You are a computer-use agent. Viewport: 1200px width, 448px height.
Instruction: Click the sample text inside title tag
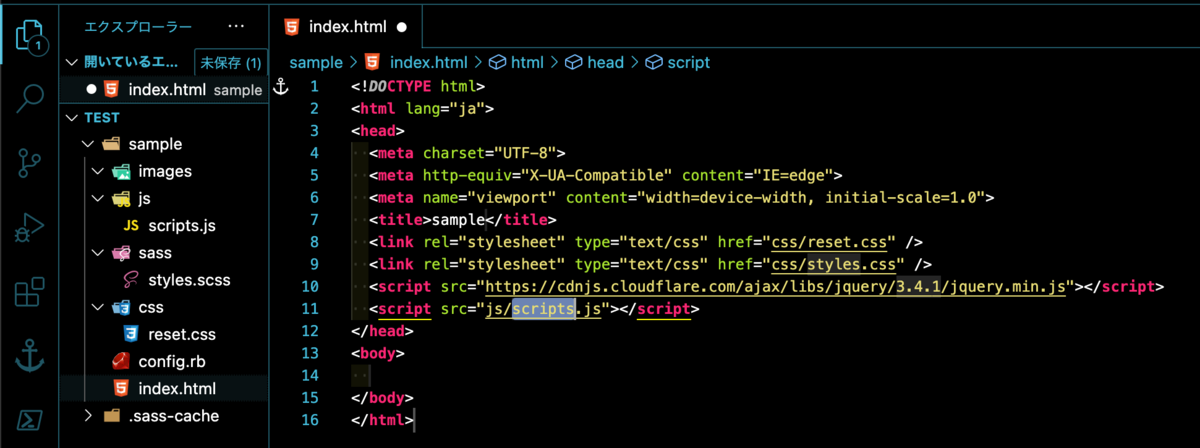[456, 221]
